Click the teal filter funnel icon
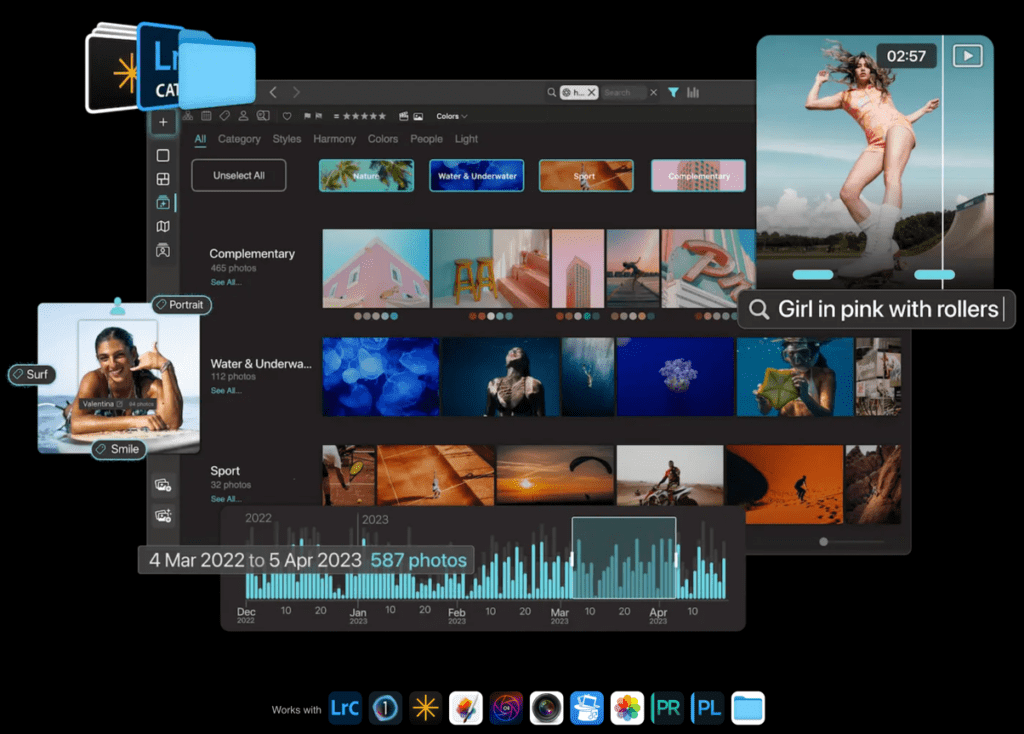1024x734 pixels. click(x=673, y=92)
